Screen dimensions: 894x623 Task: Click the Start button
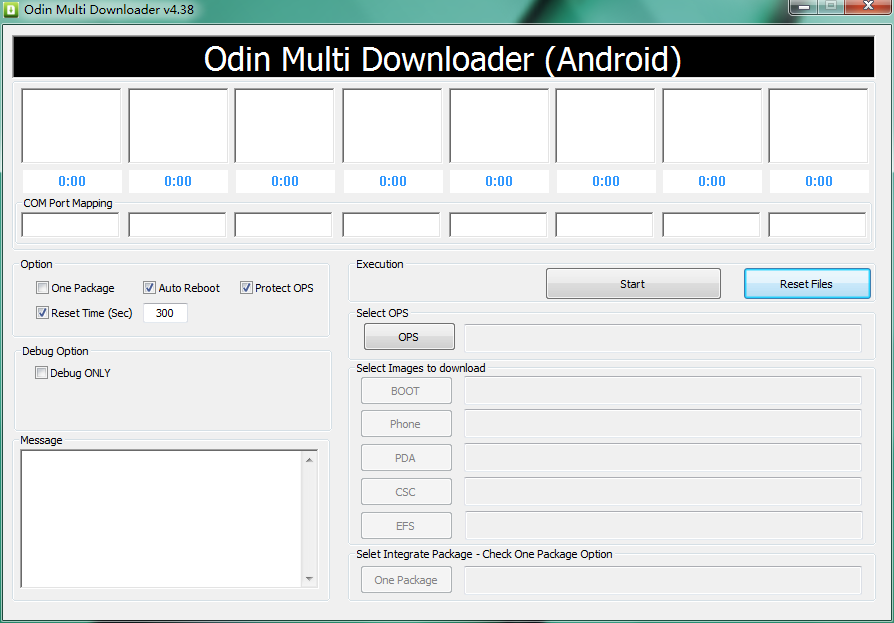point(633,284)
